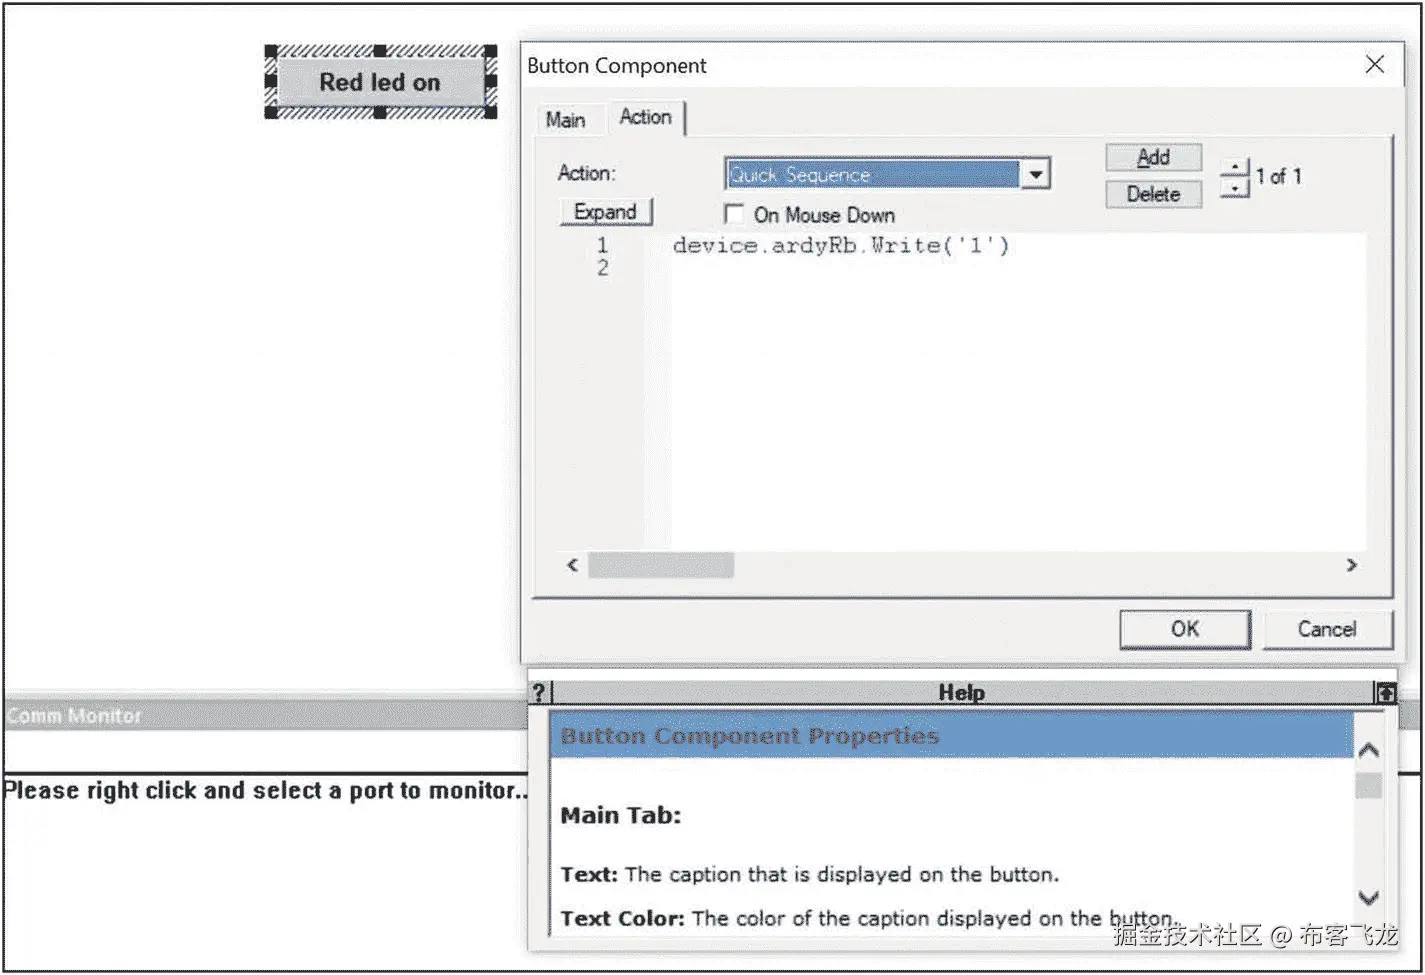Click the Red led on button on canvas

(x=380, y=82)
